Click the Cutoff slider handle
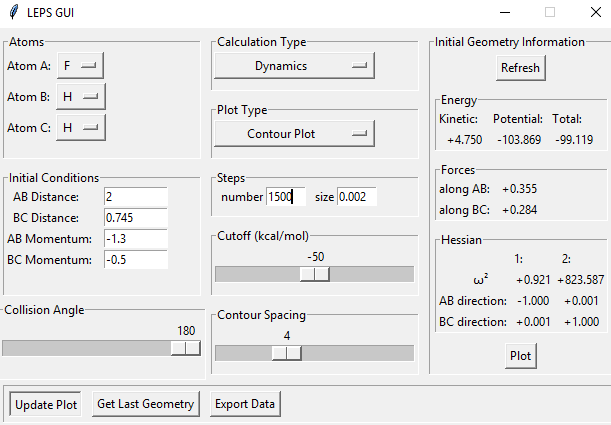Viewport: 611px width, 425px height. [315, 274]
